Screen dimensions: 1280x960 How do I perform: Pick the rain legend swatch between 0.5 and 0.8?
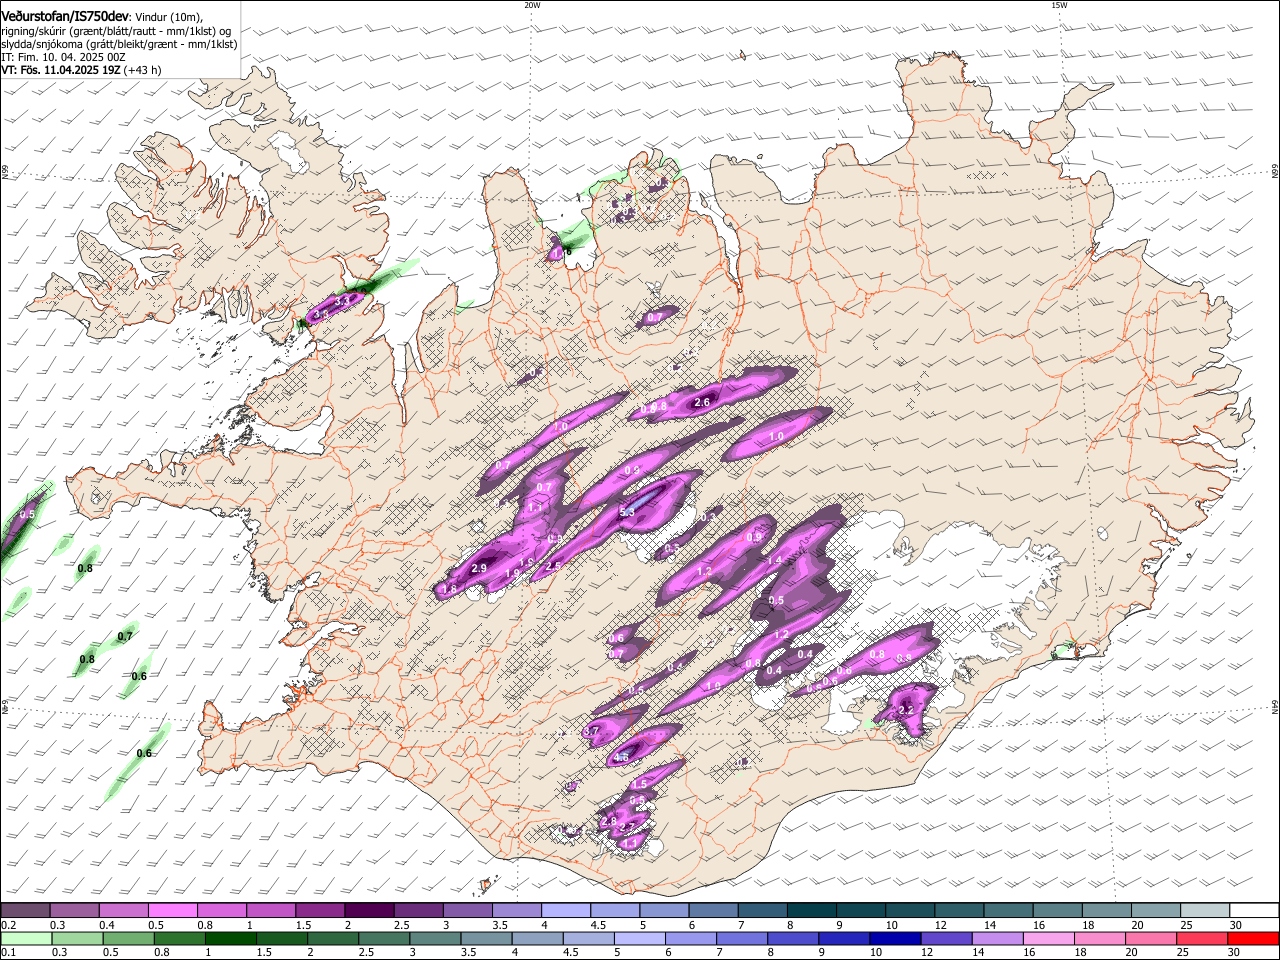coord(129,938)
